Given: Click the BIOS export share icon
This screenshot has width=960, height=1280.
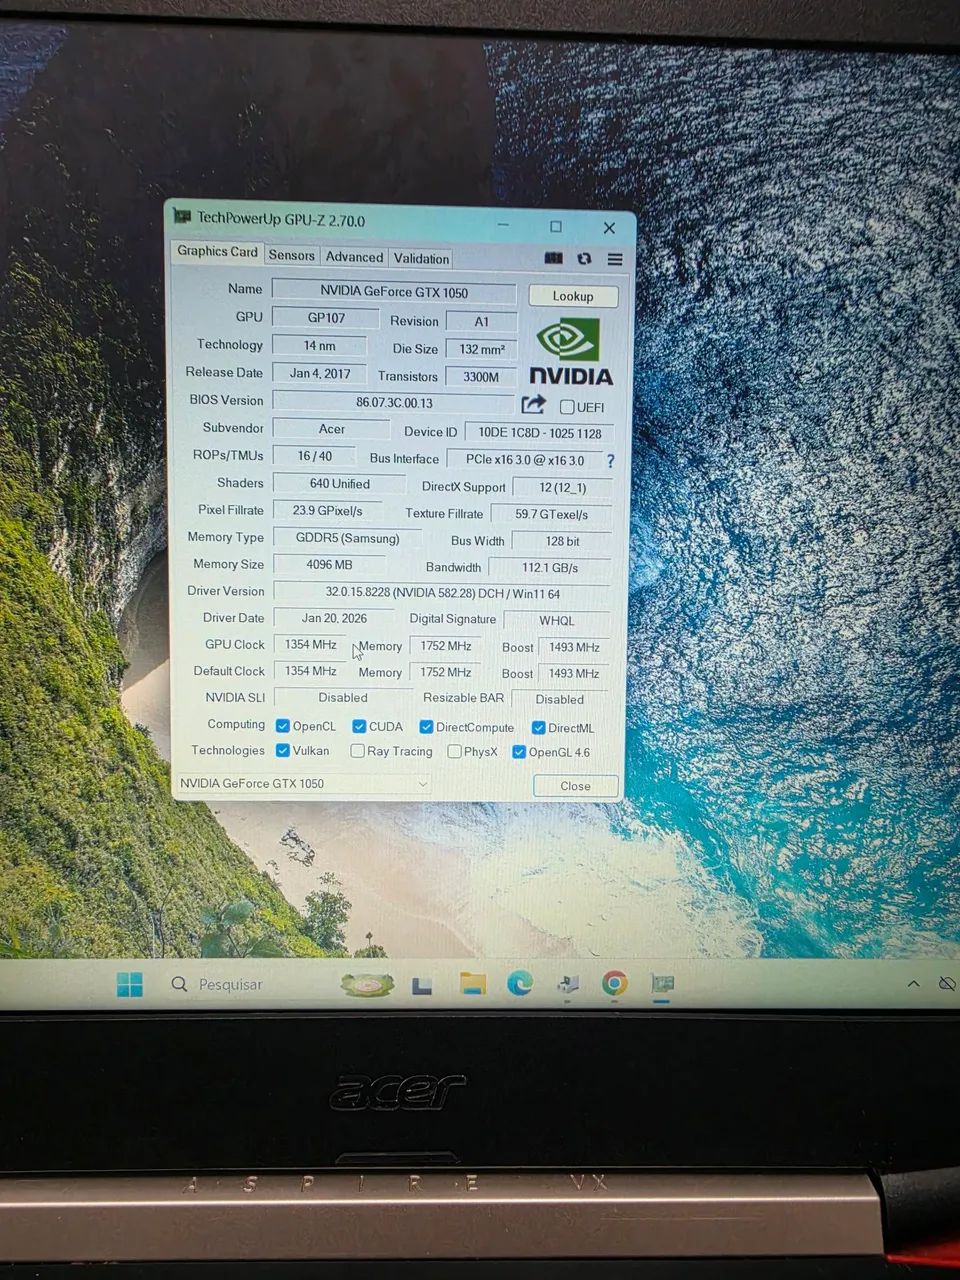Looking at the screenshot, I should click(533, 404).
